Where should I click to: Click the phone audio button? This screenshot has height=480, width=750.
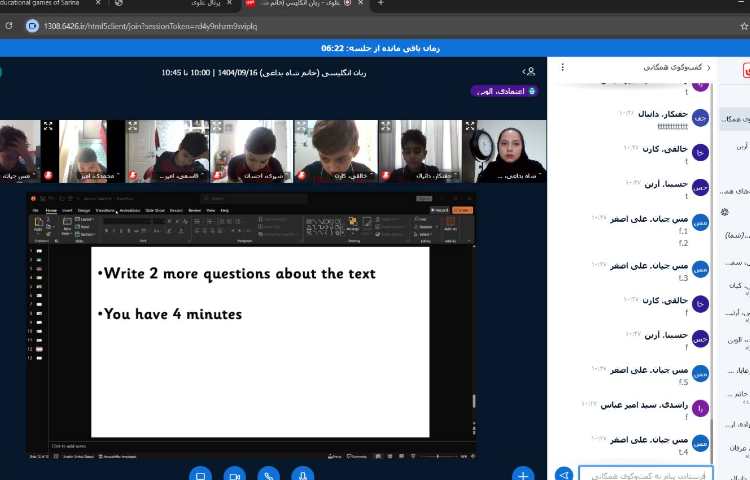coord(268,474)
